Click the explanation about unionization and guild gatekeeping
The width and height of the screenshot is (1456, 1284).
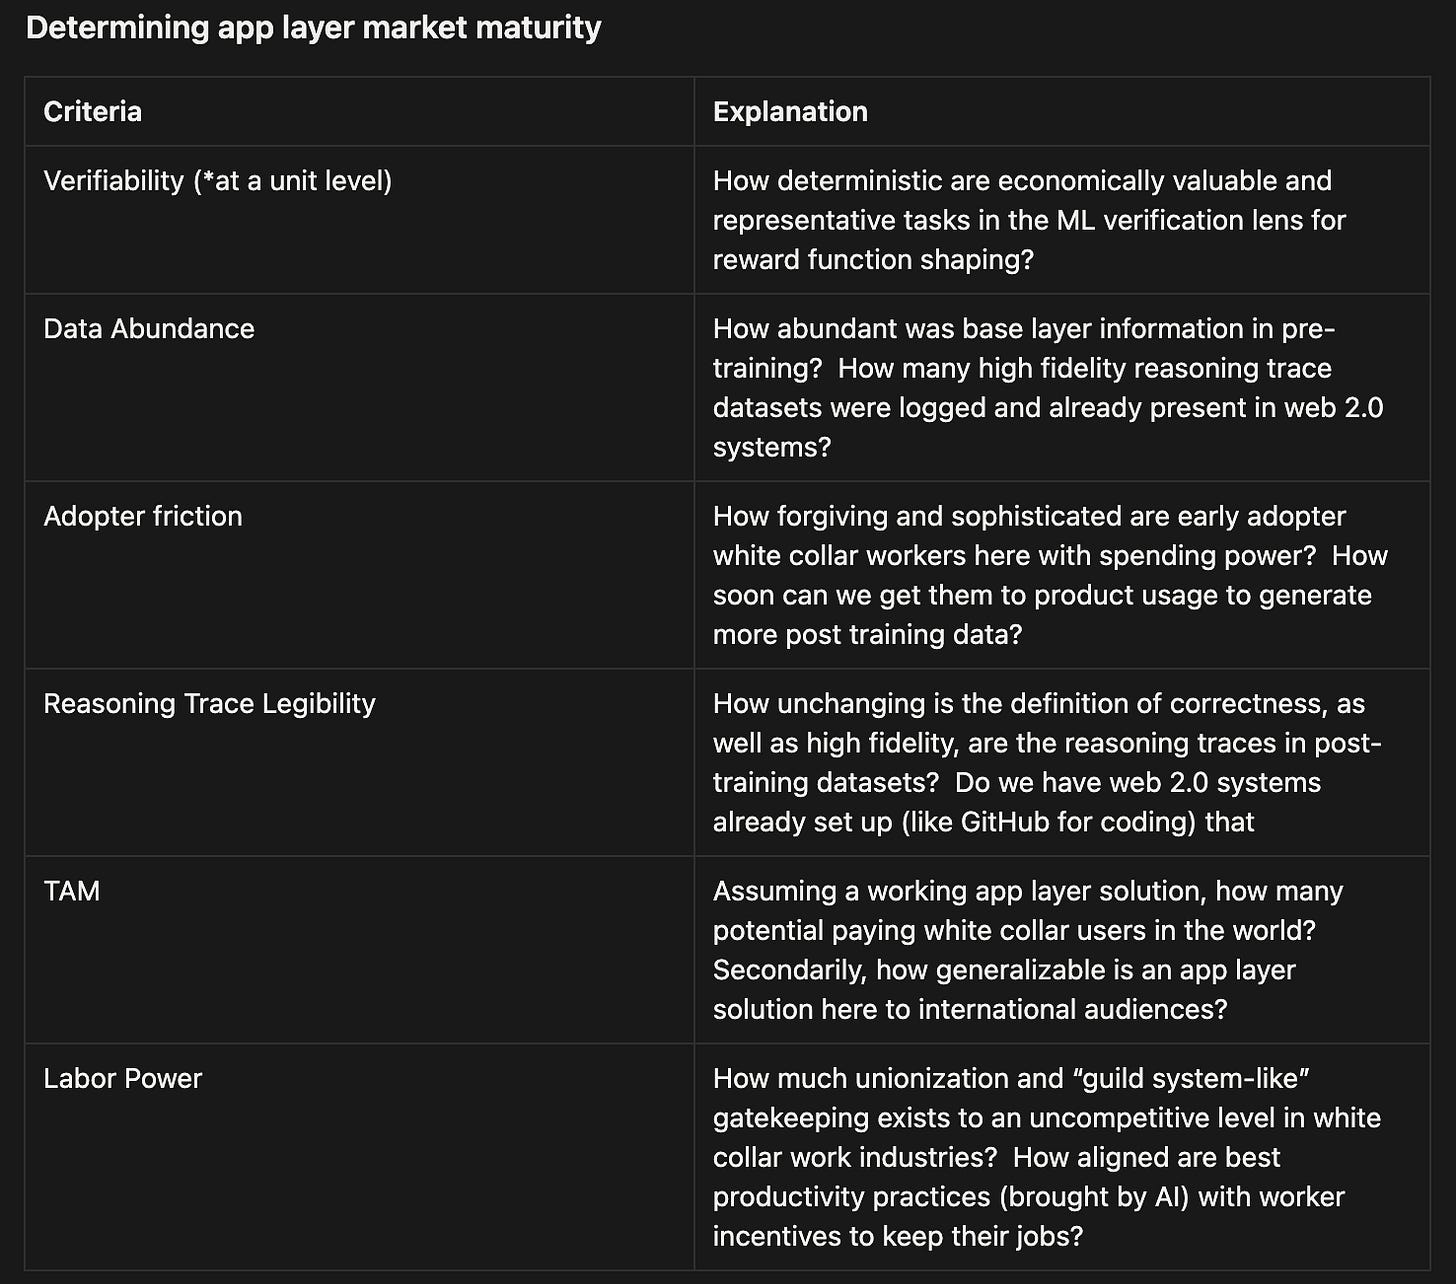click(1062, 1157)
